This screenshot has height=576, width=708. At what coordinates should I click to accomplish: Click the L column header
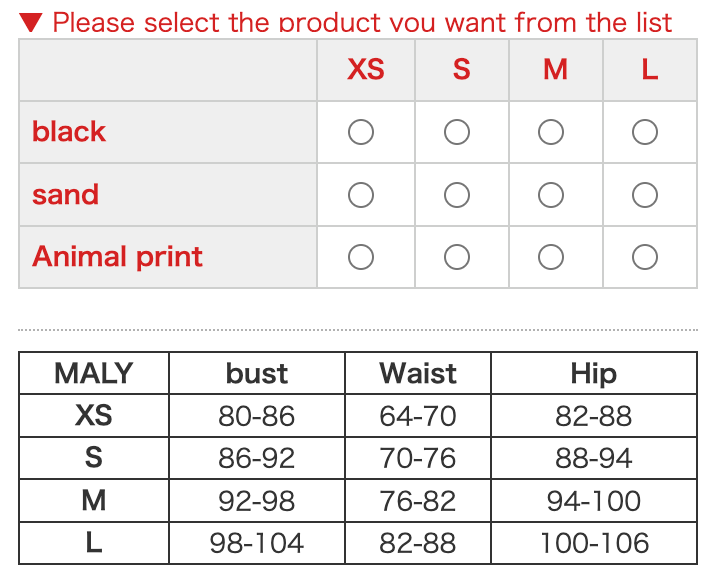click(649, 70)
